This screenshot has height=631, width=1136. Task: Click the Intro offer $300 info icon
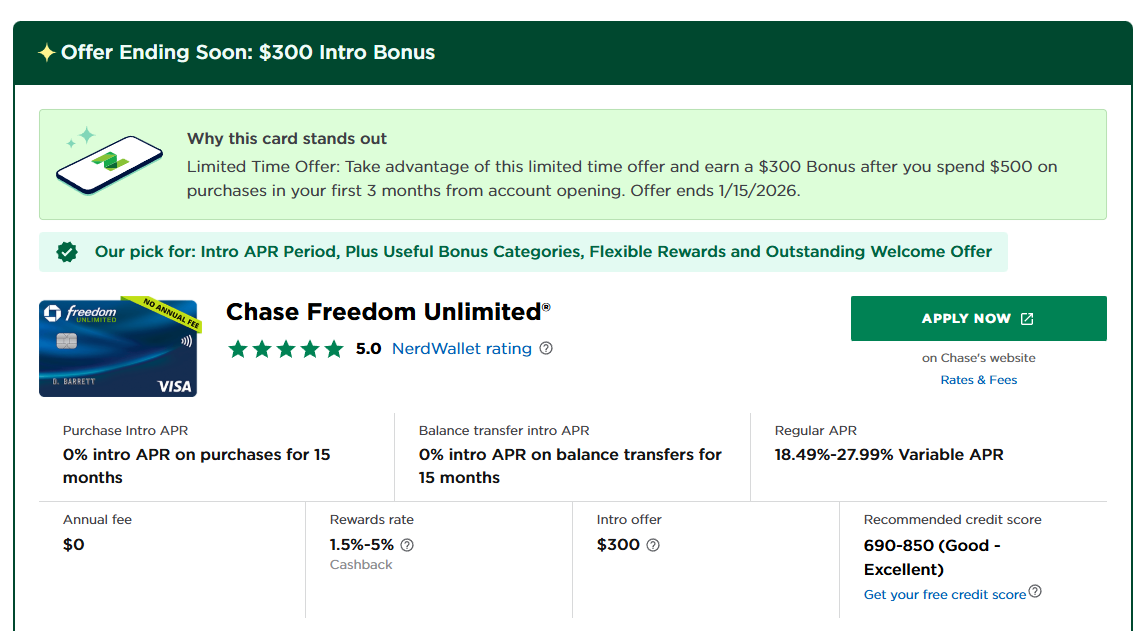click(x=653, y=545)
